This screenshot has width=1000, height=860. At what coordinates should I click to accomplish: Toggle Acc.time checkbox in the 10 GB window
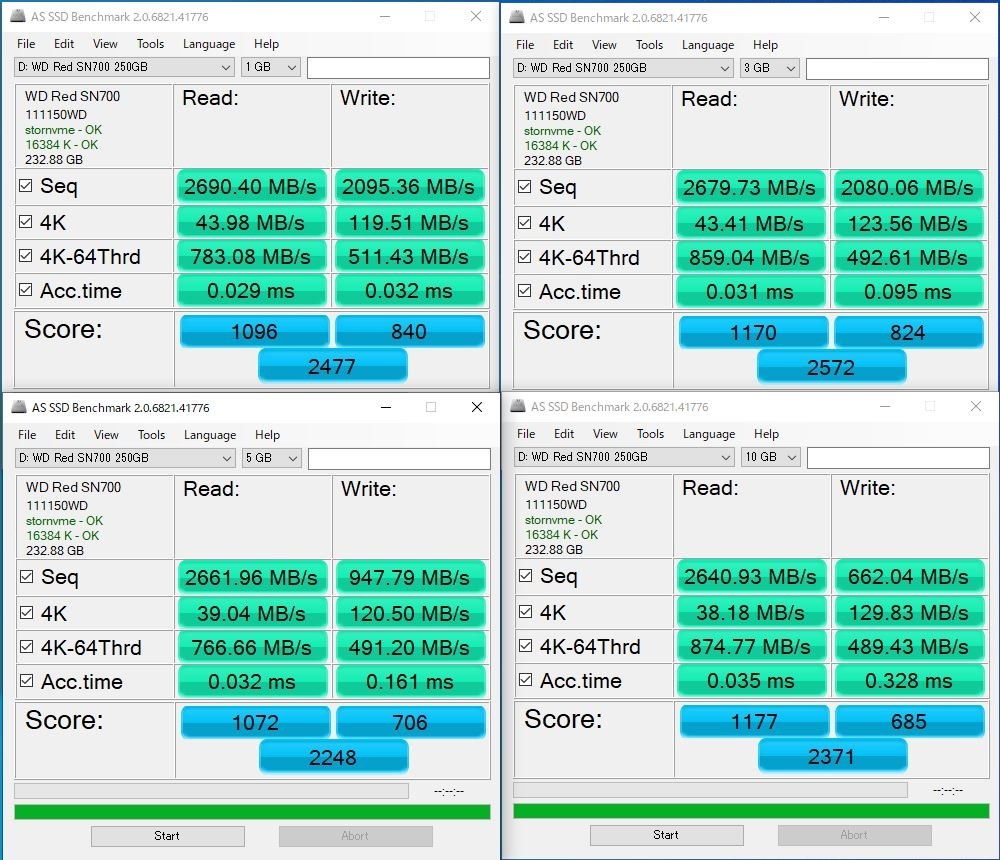tap(526, 679)
